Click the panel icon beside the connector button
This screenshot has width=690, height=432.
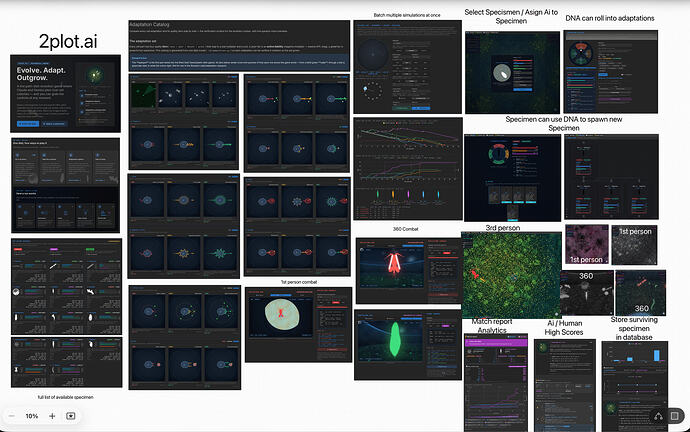pos(675,416)
